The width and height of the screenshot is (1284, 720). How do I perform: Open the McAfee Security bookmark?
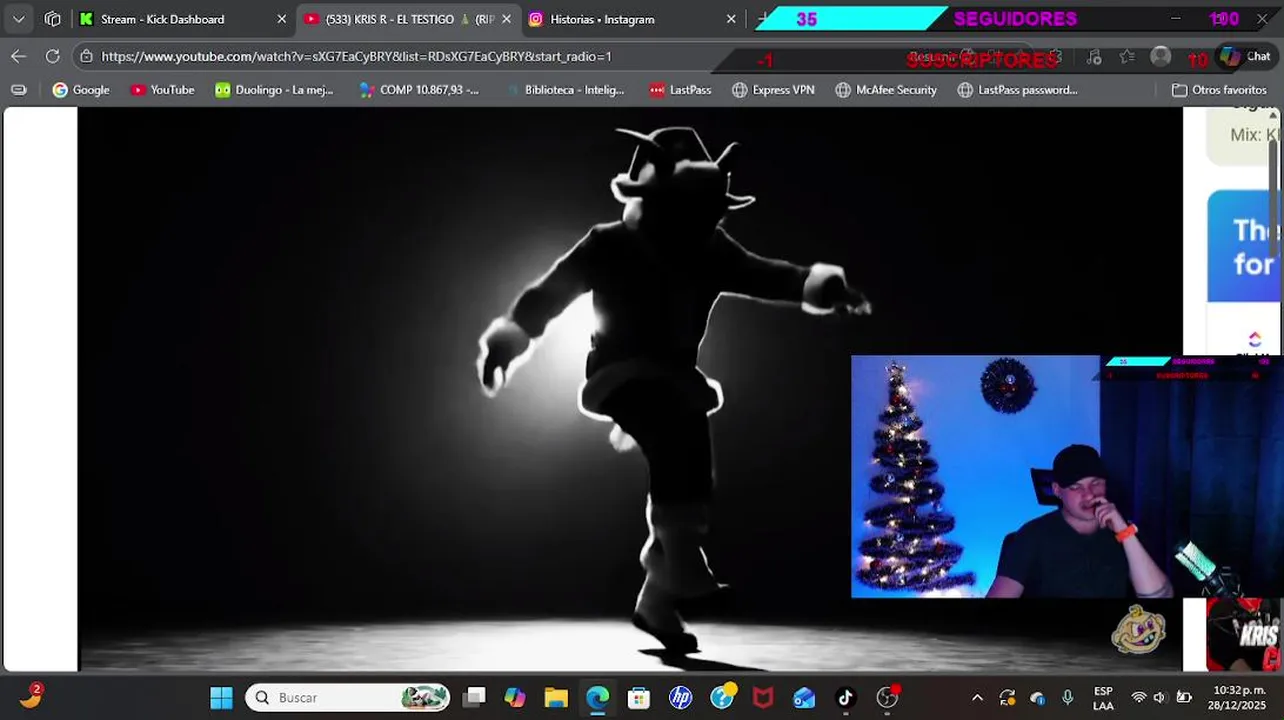point(886,90)
